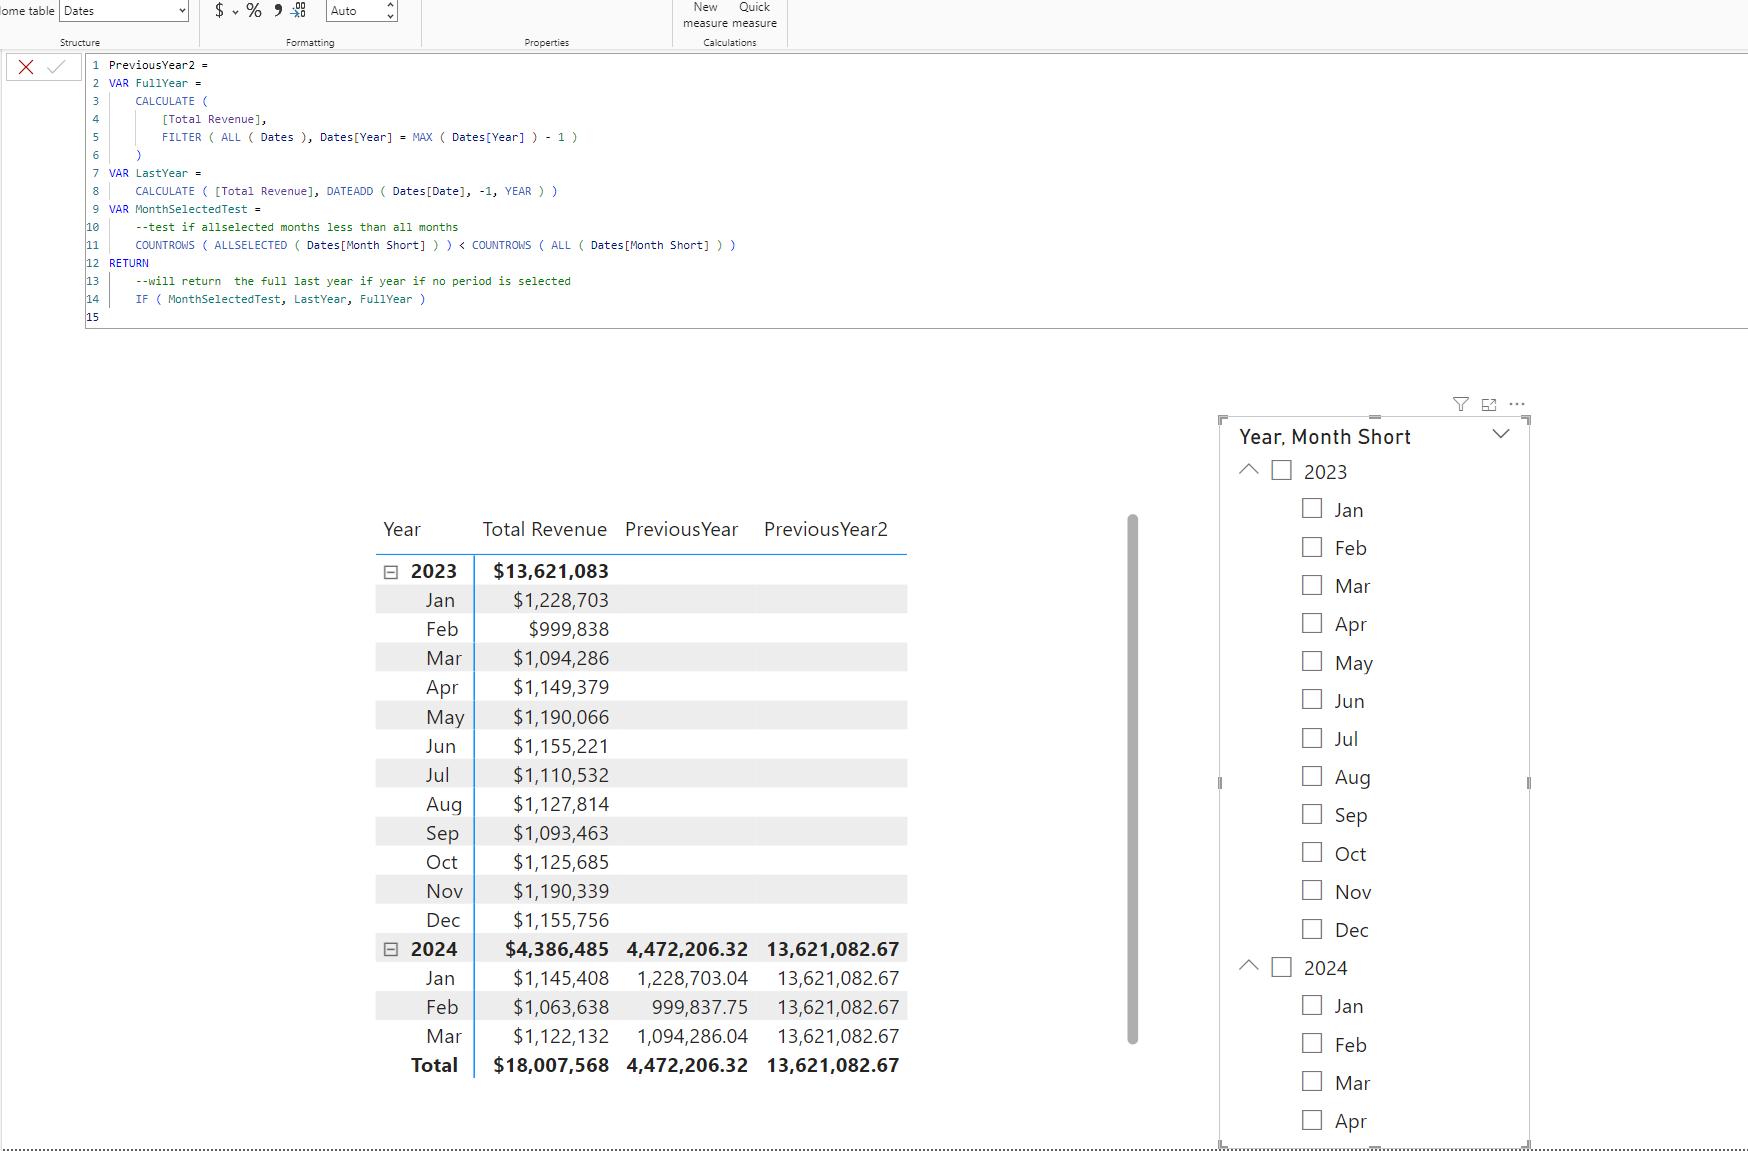Cancel the formula with the red X
Viewport: 1748px width, 1151px height.
[x=26, y=67]
